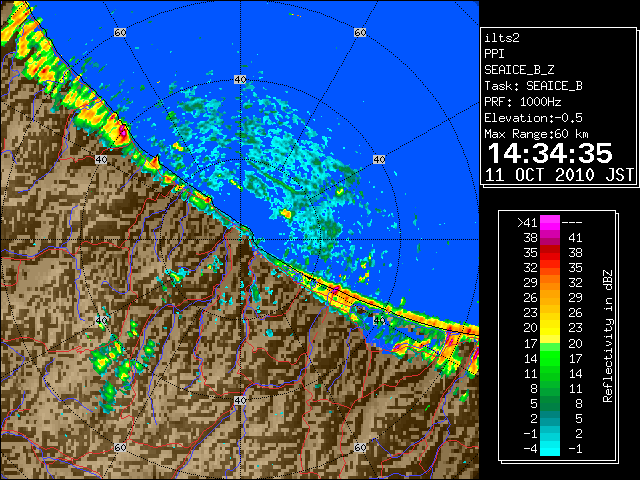Click the '60' range label in the southeast
The image size is (640, 480).
pos(360,447)
